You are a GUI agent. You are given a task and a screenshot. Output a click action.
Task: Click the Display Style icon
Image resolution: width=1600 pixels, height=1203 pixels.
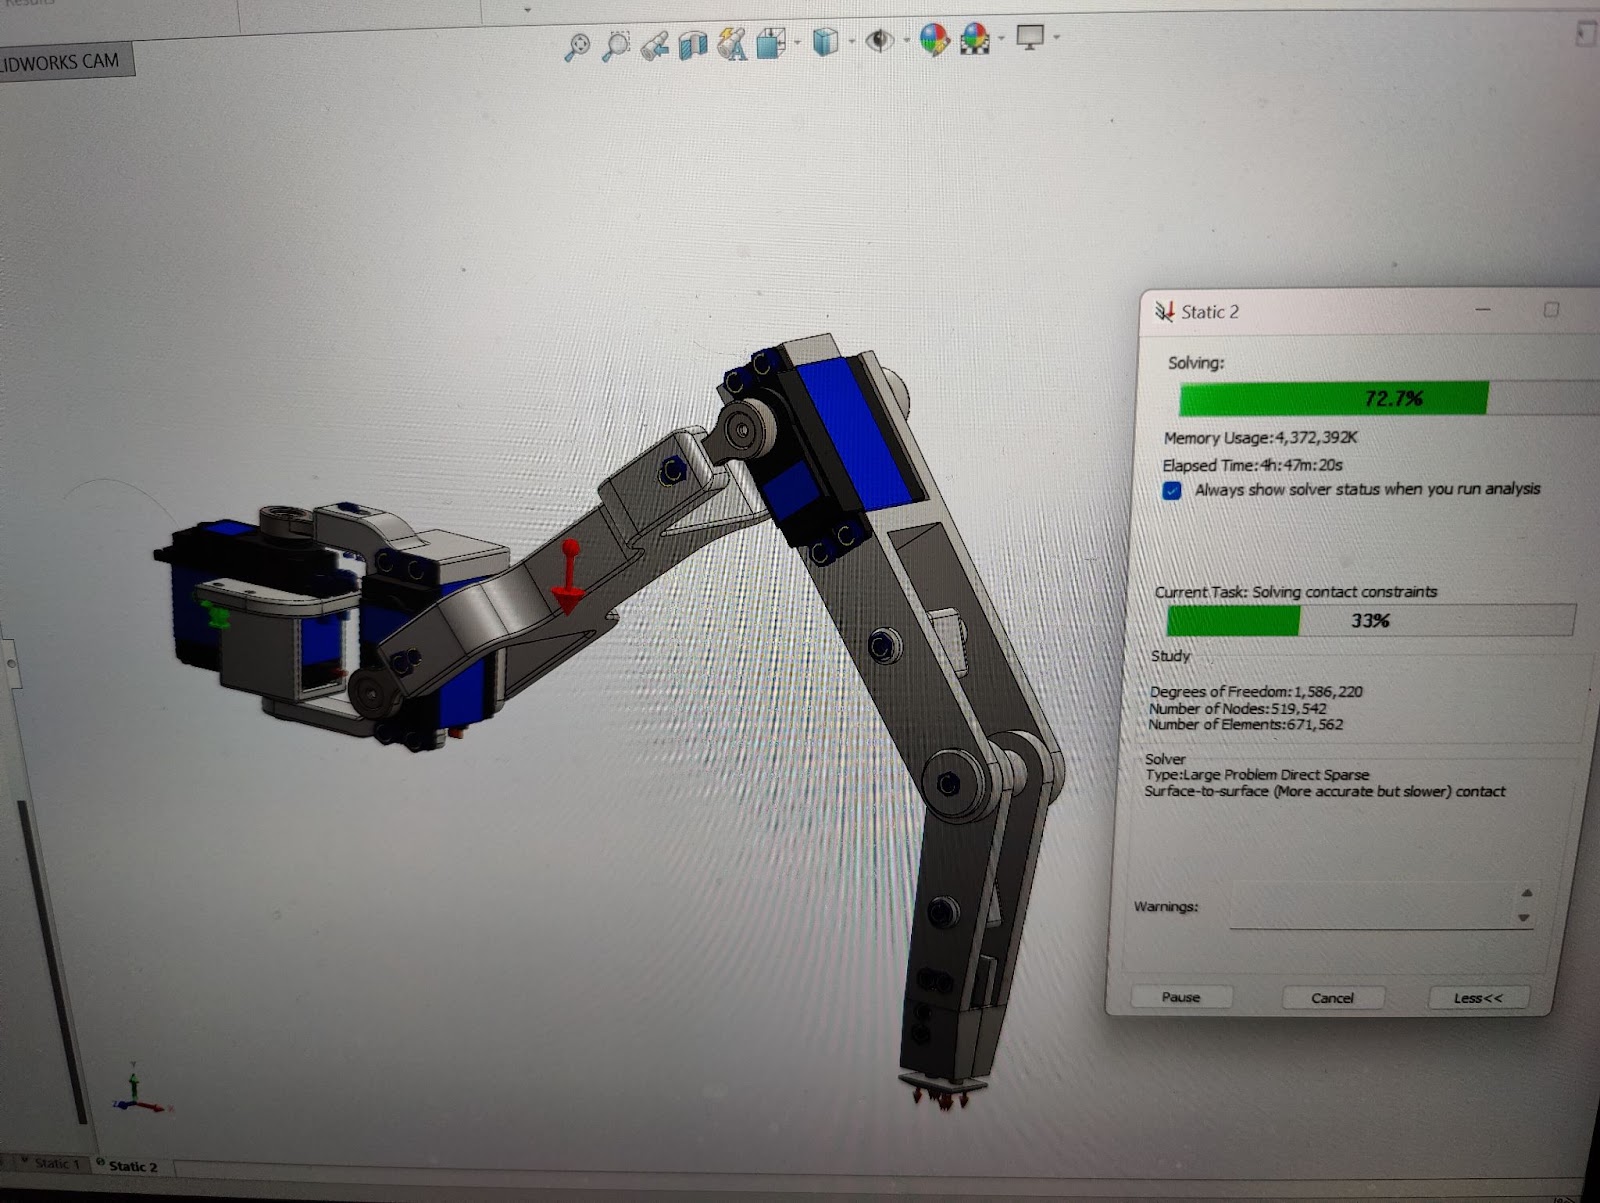(824, 42)
